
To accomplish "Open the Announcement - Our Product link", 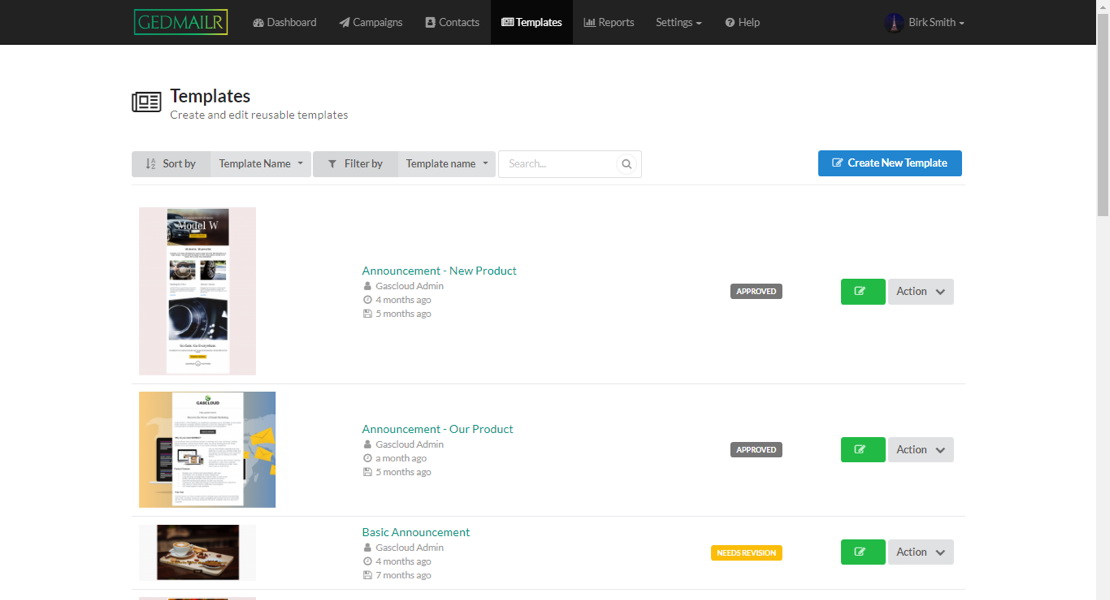I will tap(437, 429).
